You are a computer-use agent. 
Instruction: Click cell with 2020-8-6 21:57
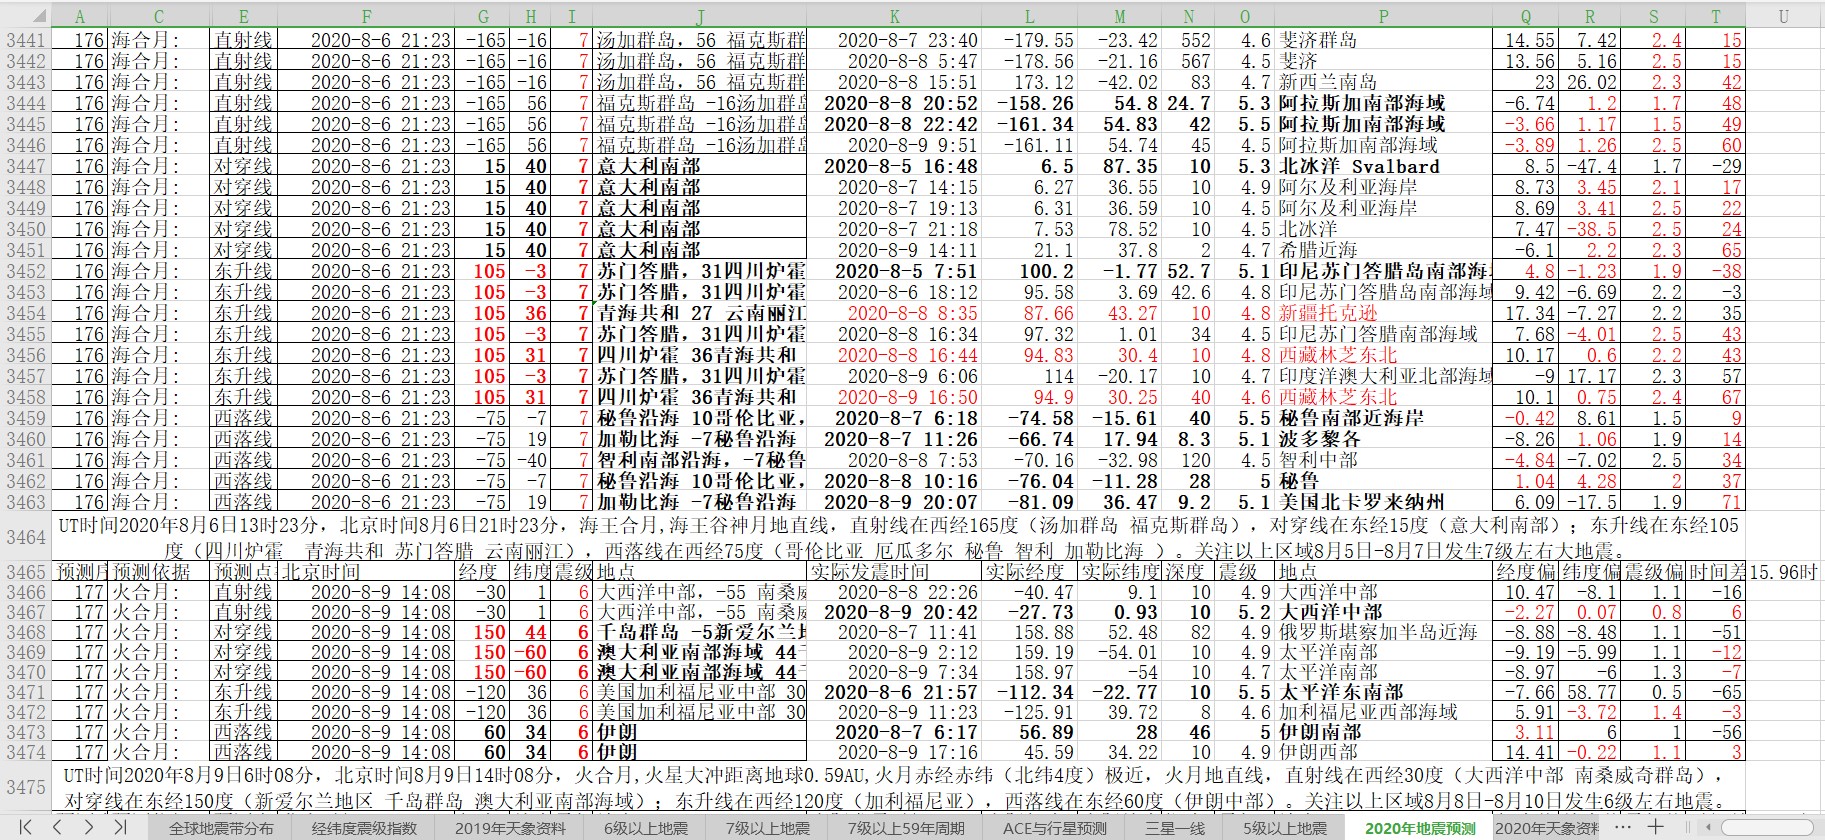[x=894, y=692]
